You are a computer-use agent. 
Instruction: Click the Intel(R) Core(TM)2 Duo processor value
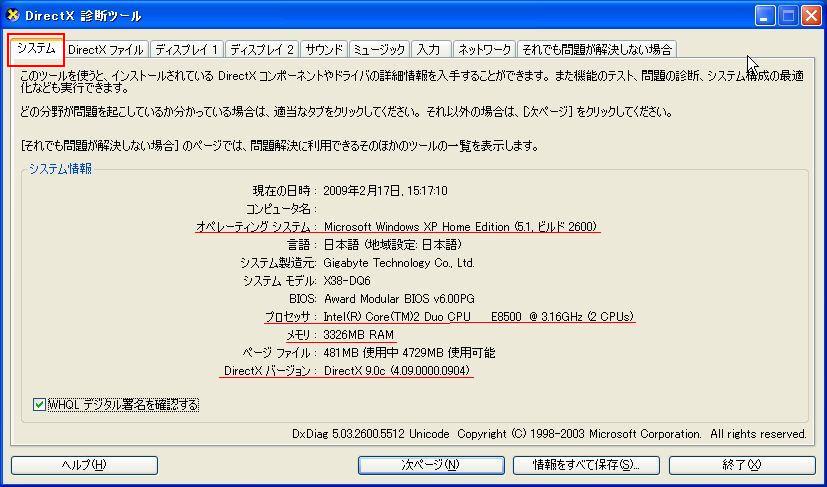(x=478, y=317)
